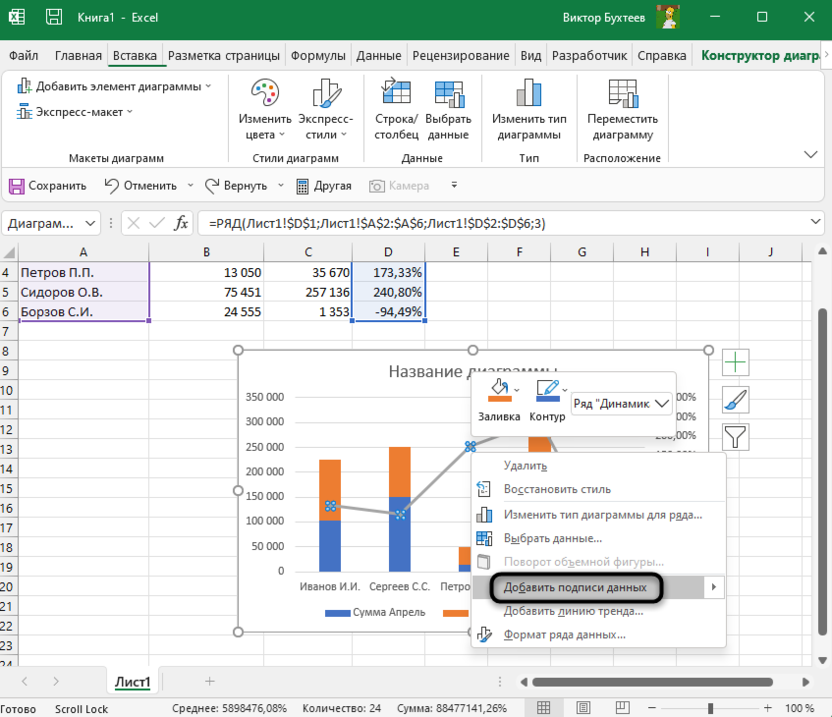Viewport: 832px width, 717px height.
Task: Select the Лист1 sheet tab
Action: click(133, 682)
